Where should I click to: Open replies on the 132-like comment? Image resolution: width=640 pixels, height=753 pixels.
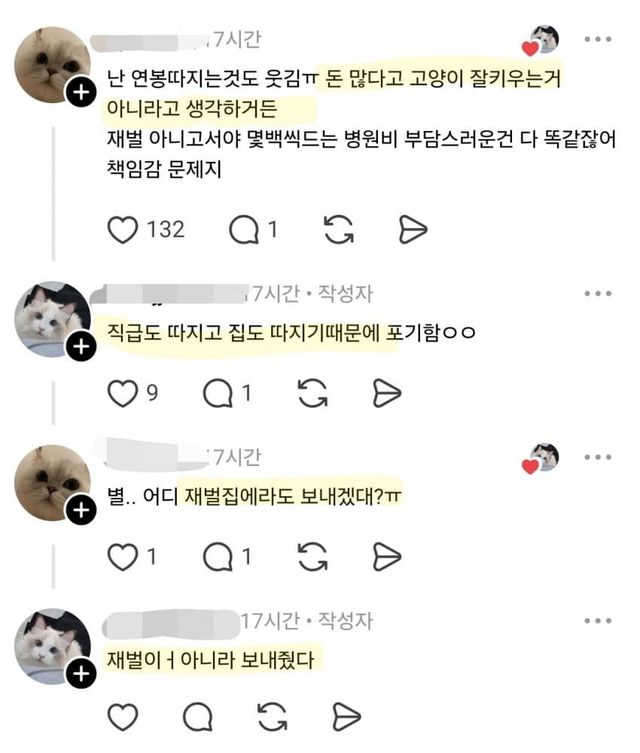click(x=244, y=230)
